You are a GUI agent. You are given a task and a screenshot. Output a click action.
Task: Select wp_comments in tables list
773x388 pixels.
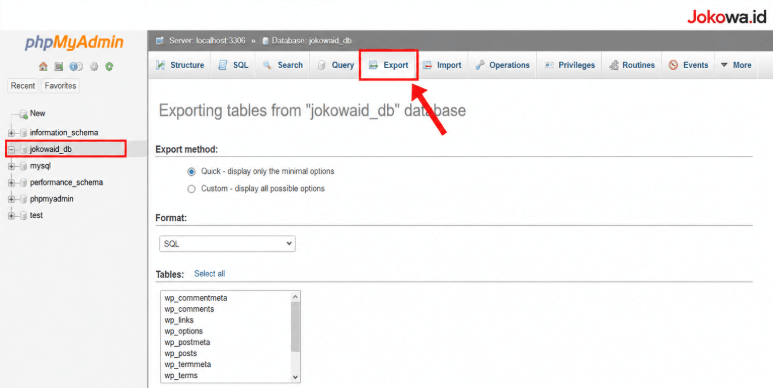coord(189,309)
